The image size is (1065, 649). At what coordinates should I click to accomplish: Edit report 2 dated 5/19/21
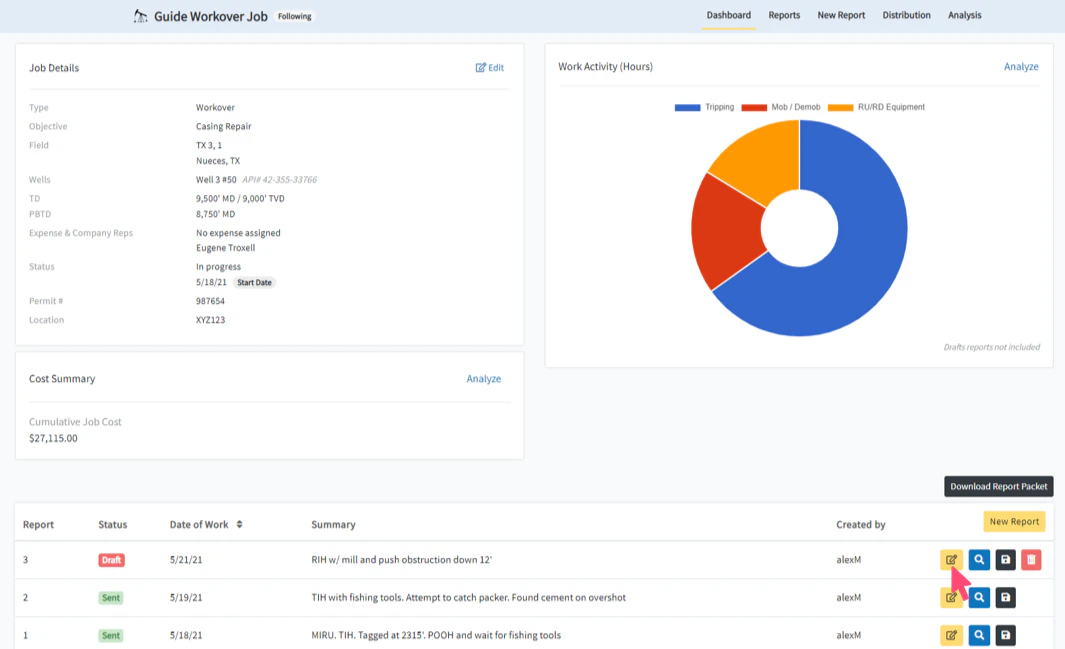[952, 597]
